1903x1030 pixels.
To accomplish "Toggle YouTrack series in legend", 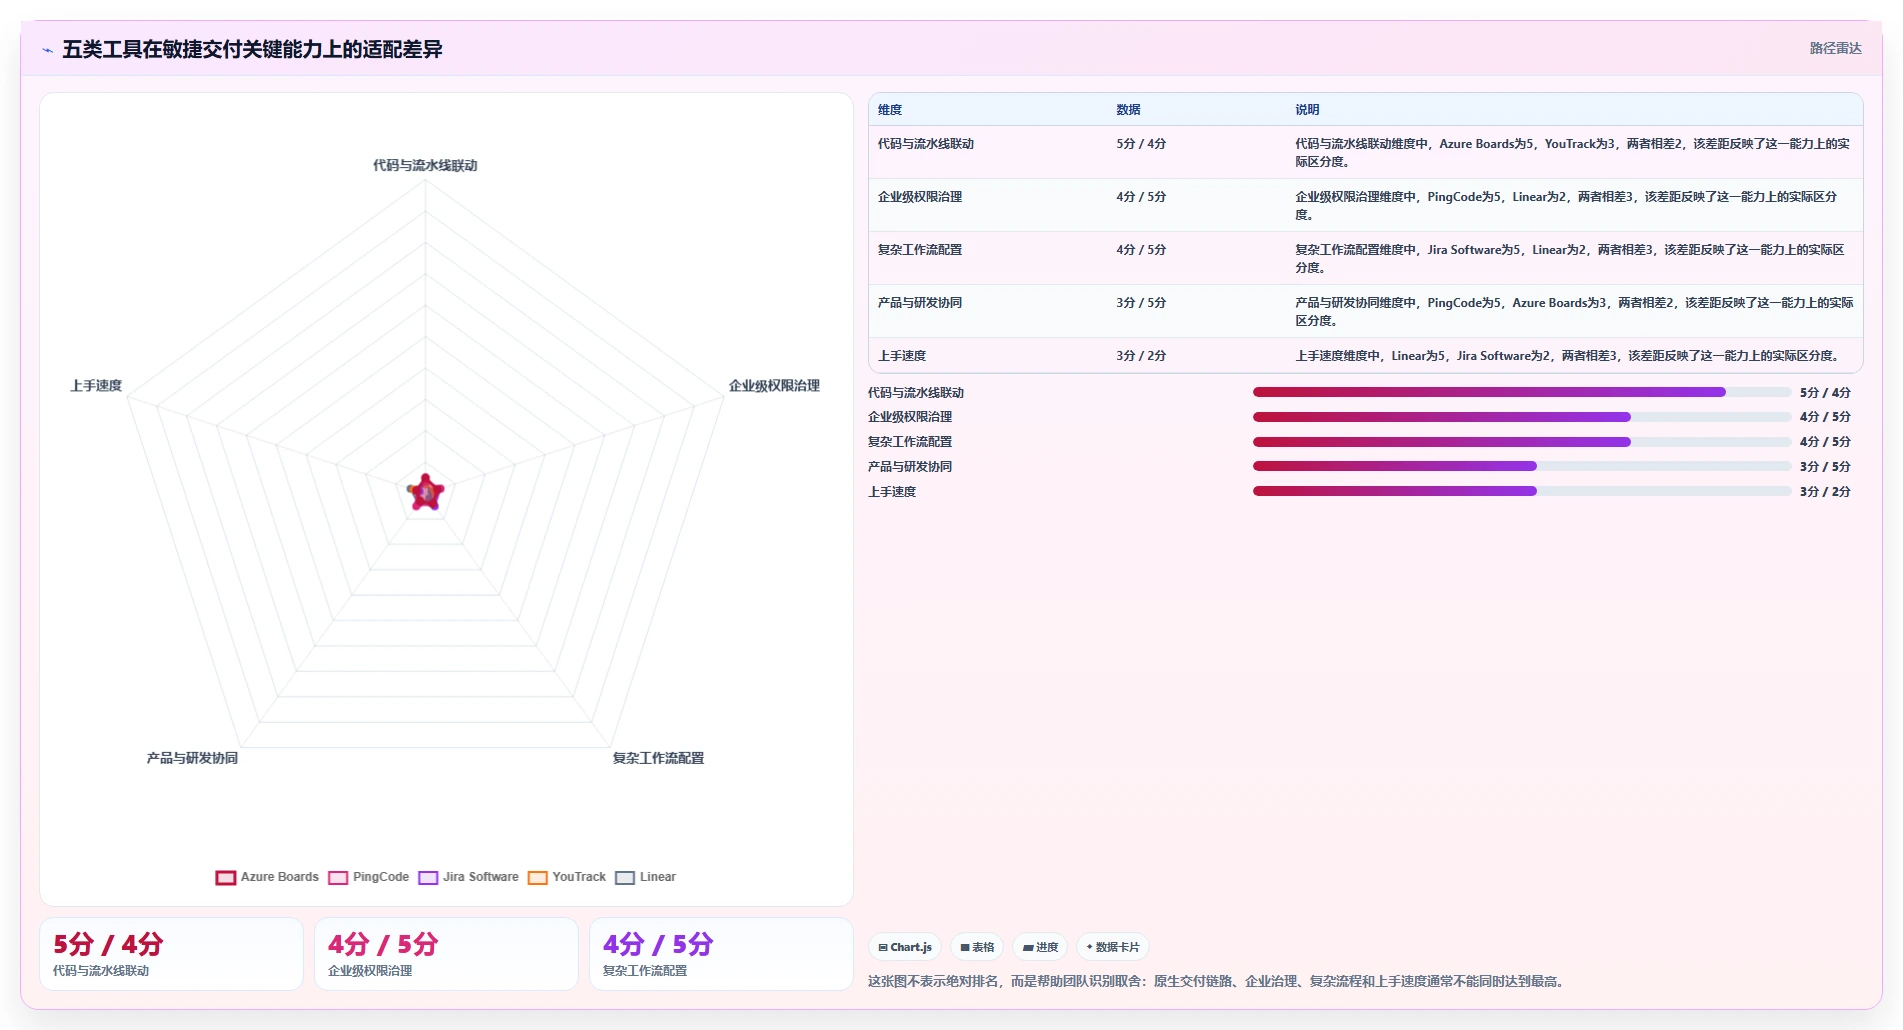I will point(567,877).
